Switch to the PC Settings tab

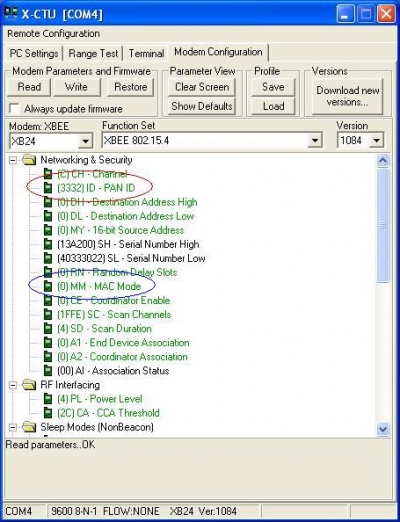pos(34,54)
